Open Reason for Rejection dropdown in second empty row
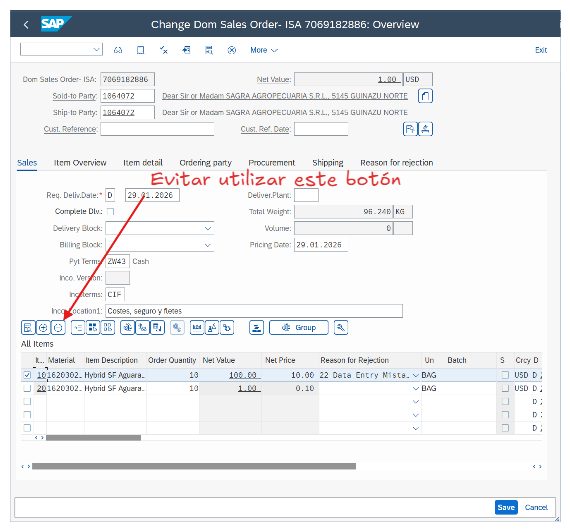570x532 pixels. [x=416, y=415]
